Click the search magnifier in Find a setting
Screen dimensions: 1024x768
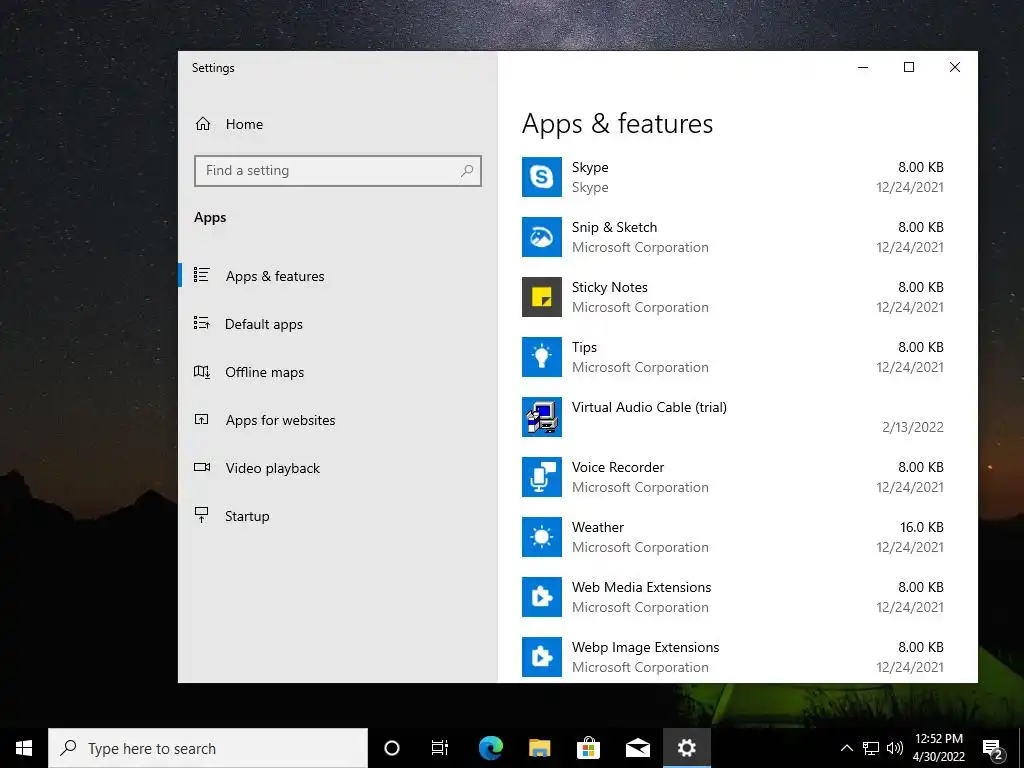[x=467, y=171]
